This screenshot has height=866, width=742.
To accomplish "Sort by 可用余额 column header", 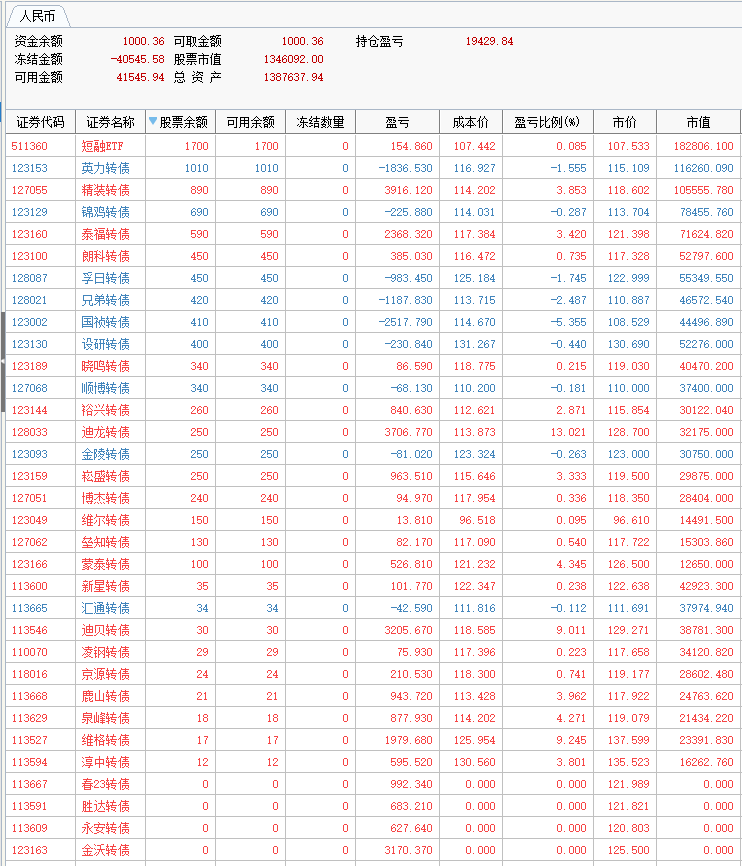I will pos(251,122).
